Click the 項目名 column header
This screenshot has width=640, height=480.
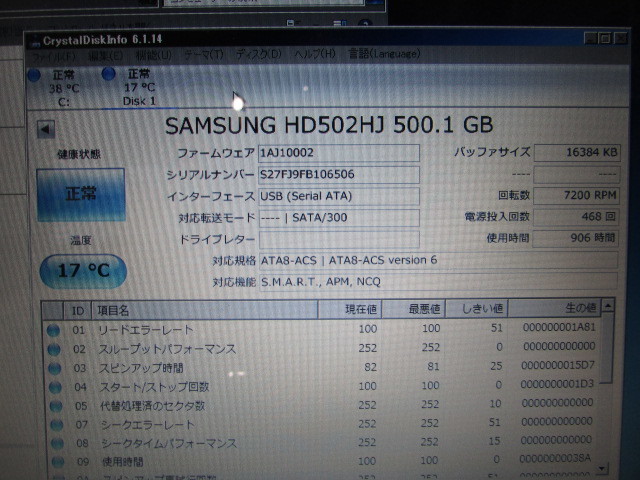[205, 310]
